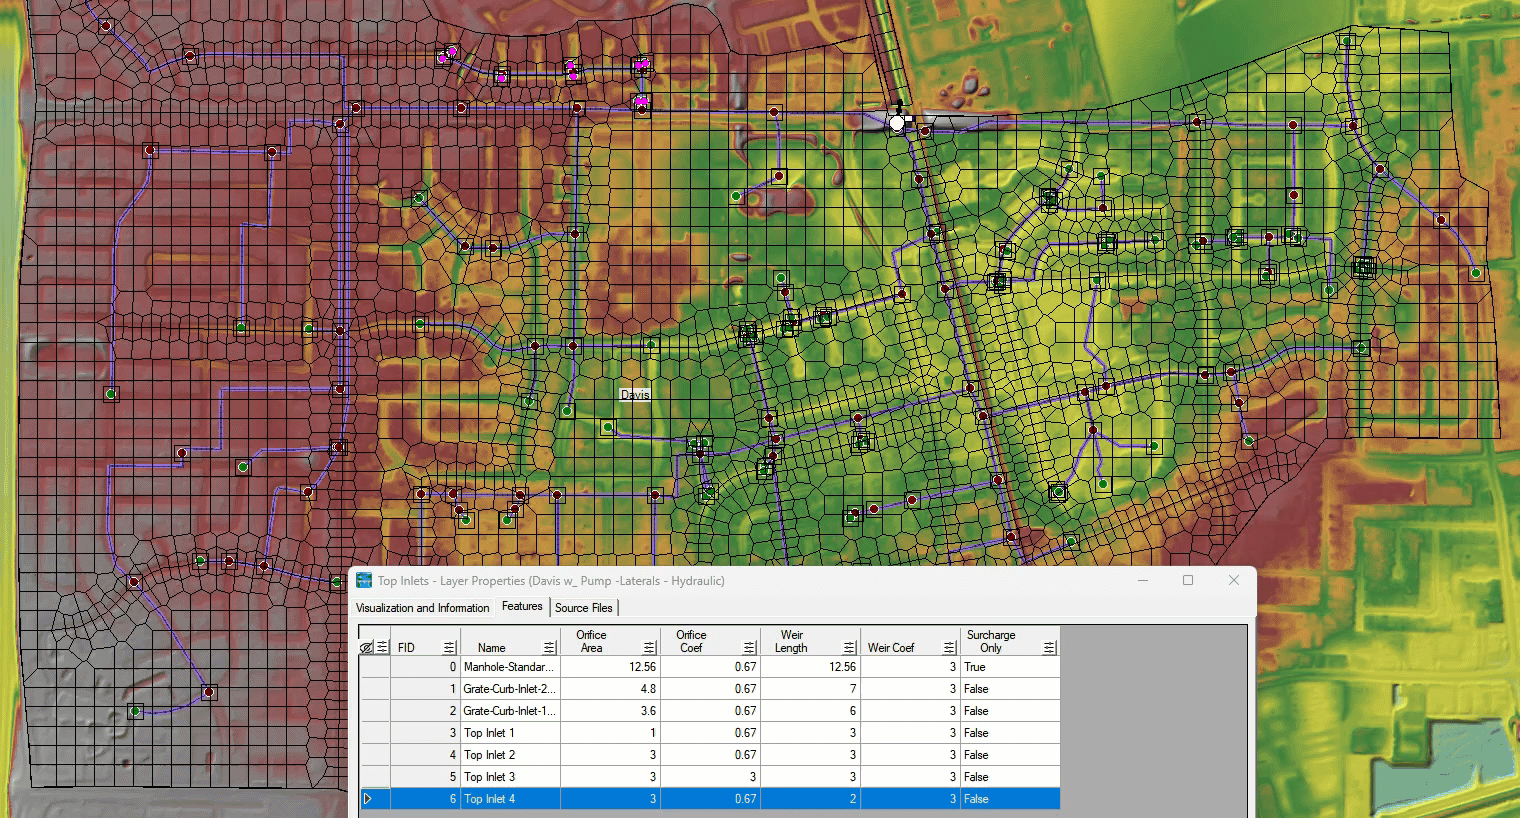Click the Layer Properties window app icon
This screenshot has width=1520, height=818.
point(364,581)
